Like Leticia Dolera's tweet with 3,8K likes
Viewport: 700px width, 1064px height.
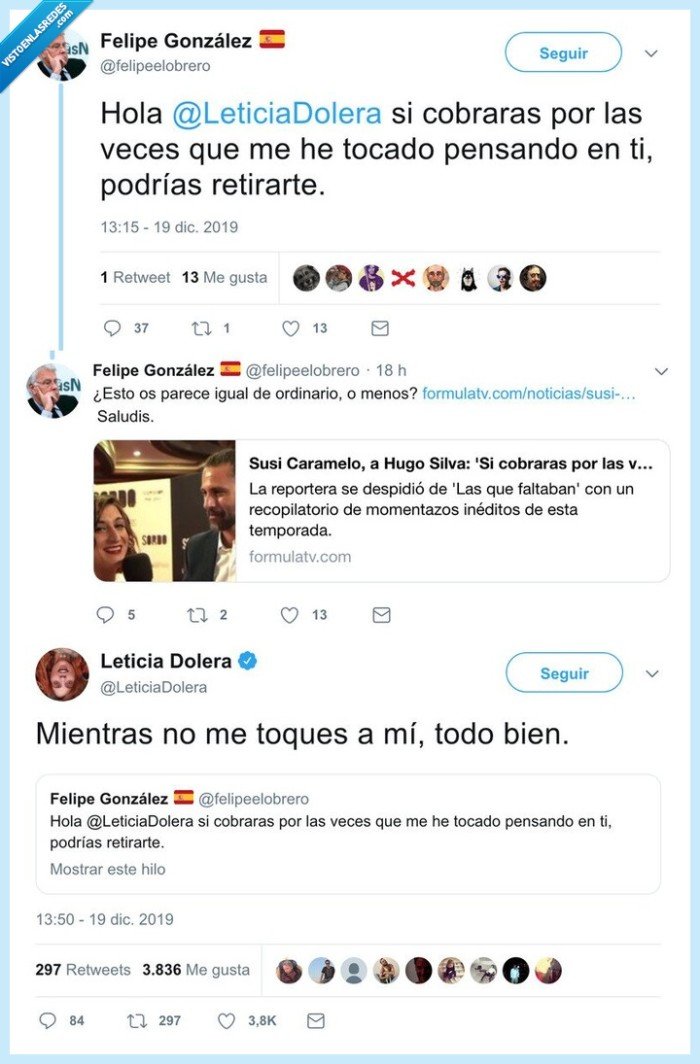point(227,1021)
